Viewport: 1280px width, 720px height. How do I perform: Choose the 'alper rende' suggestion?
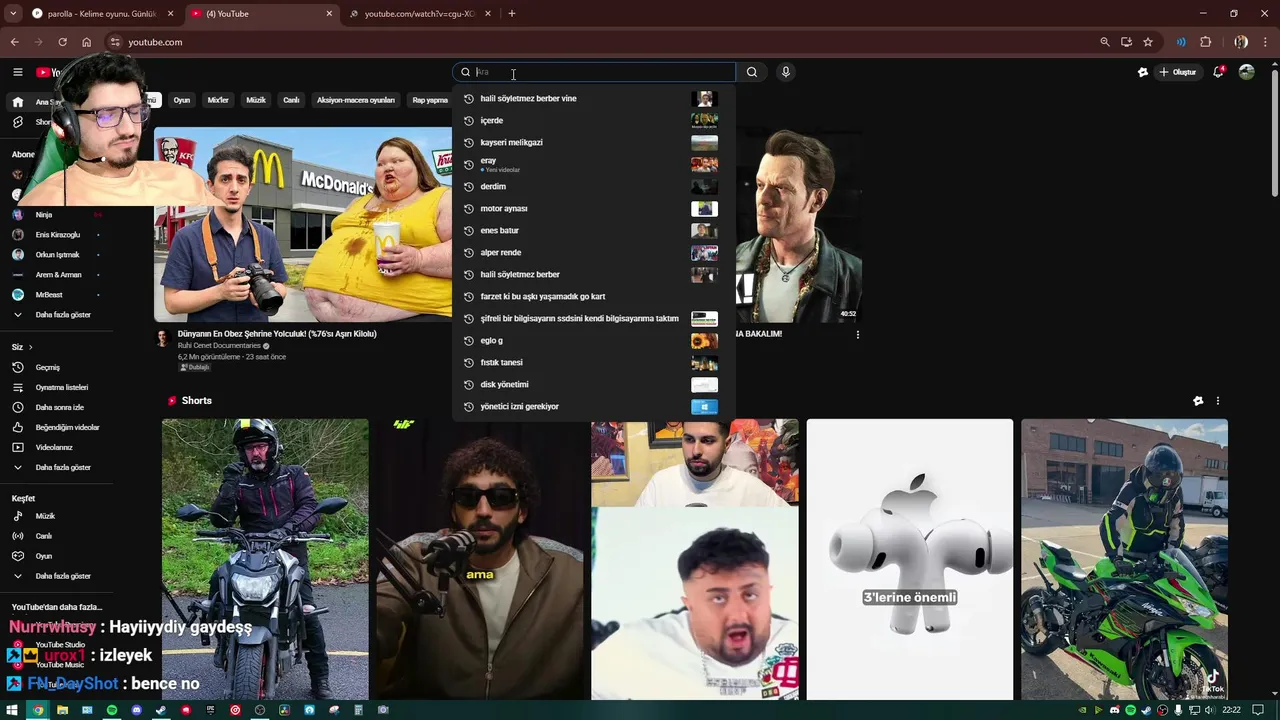click(593, 253)
